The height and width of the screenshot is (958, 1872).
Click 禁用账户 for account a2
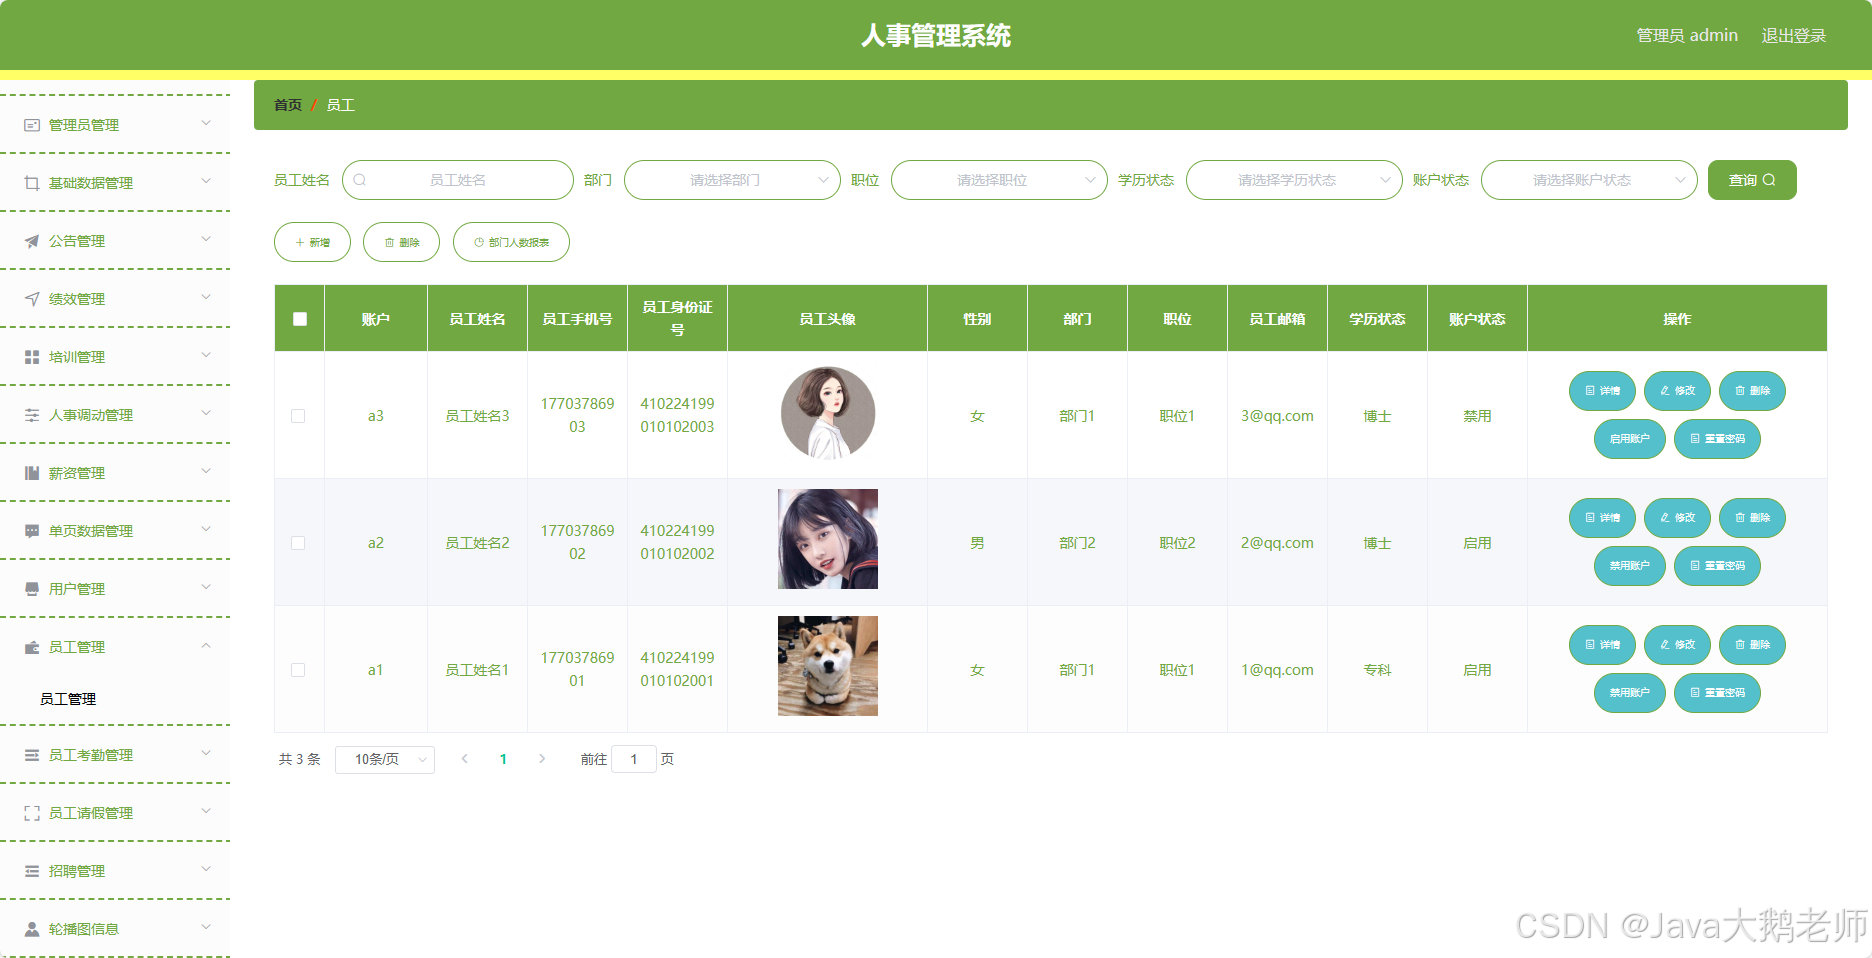[1630, 566]
